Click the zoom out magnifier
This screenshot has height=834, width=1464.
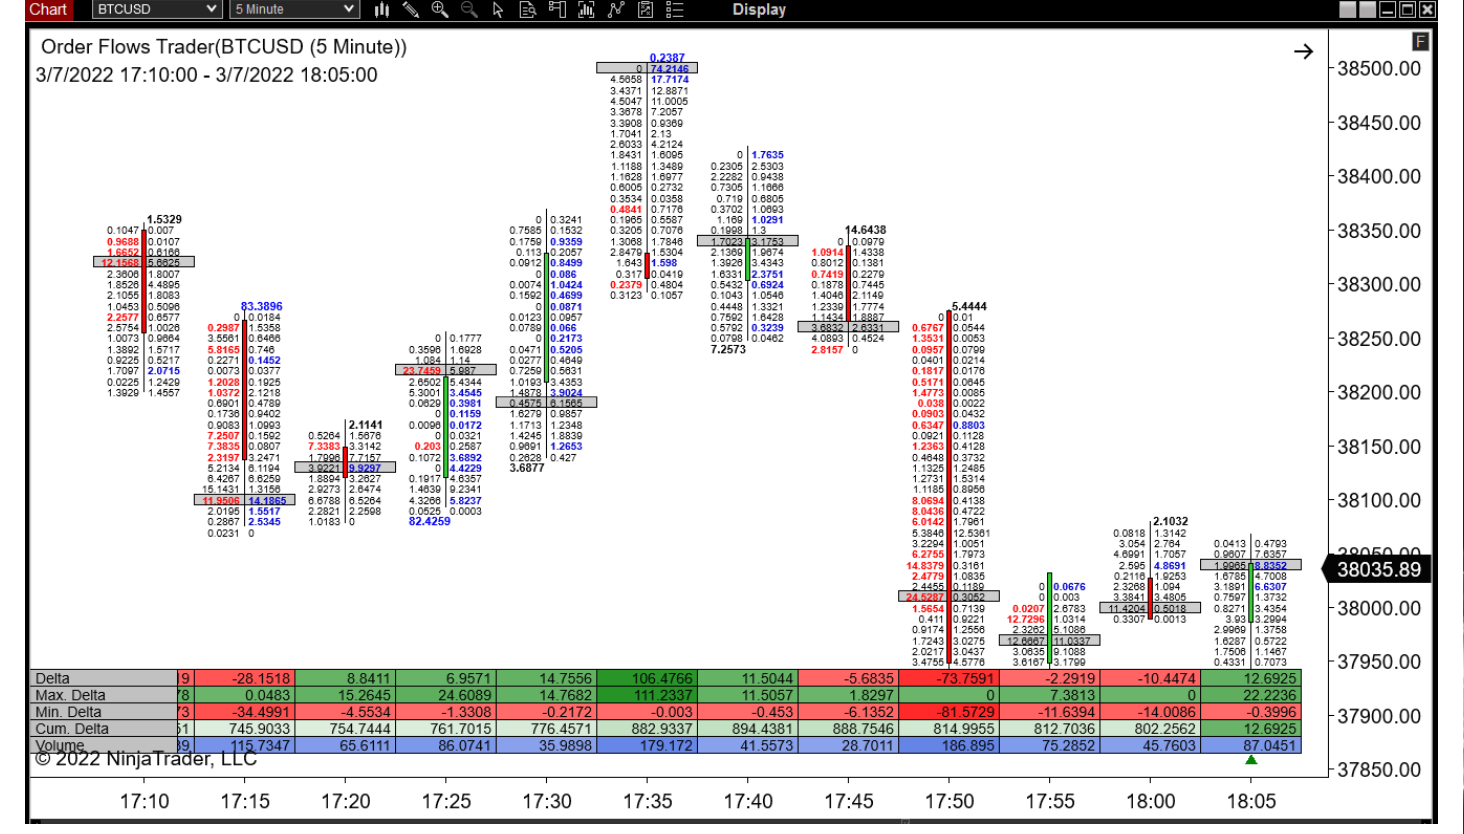(x=469, y=10)
